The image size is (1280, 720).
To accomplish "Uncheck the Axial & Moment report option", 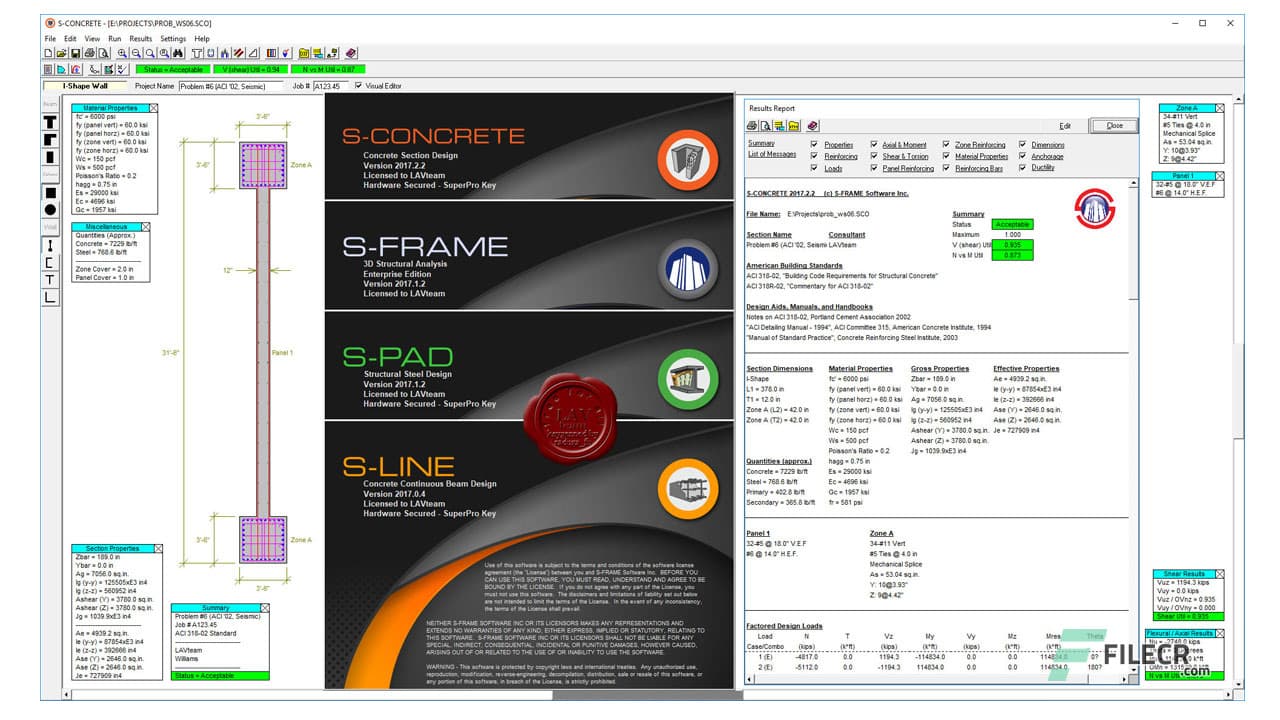I will click(873, 144).
